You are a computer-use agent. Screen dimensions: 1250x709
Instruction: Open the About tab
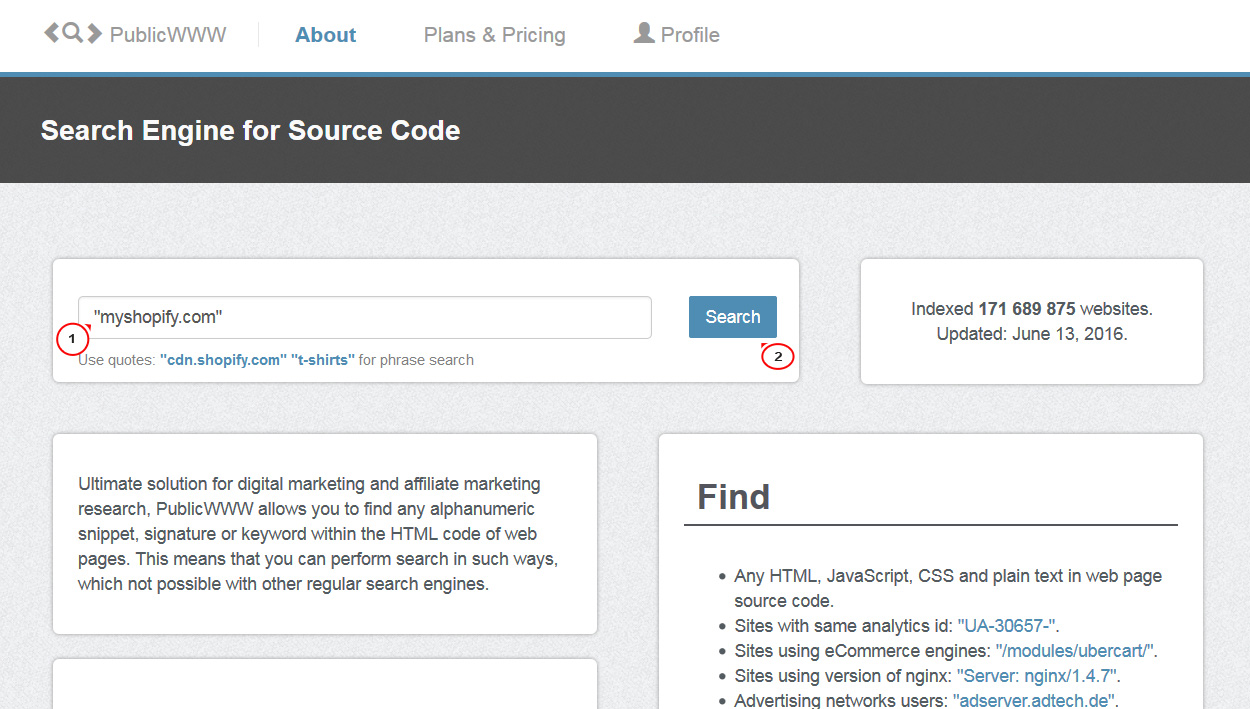(326, 35)
